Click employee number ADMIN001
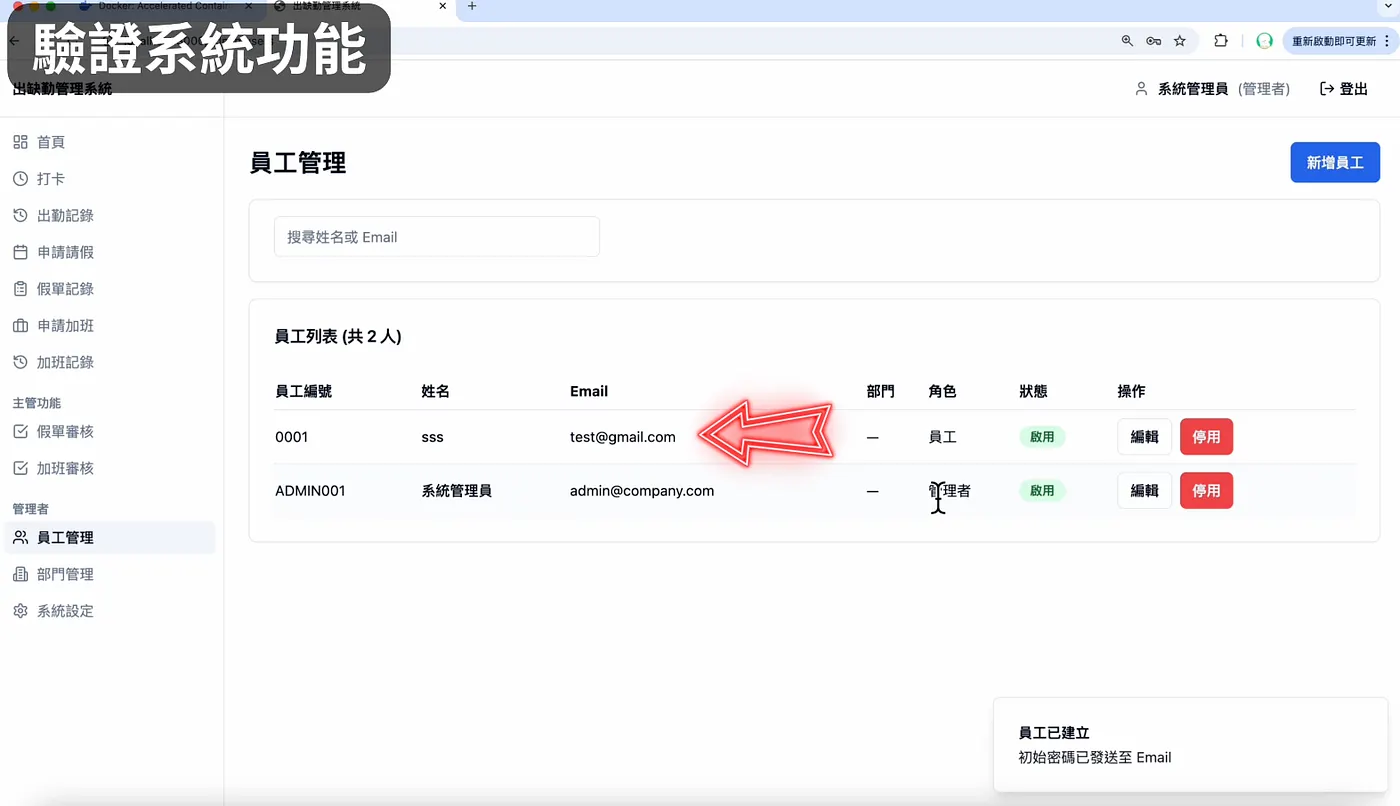This screenshot has height=806, width=1400. click(x=310, y=491)
